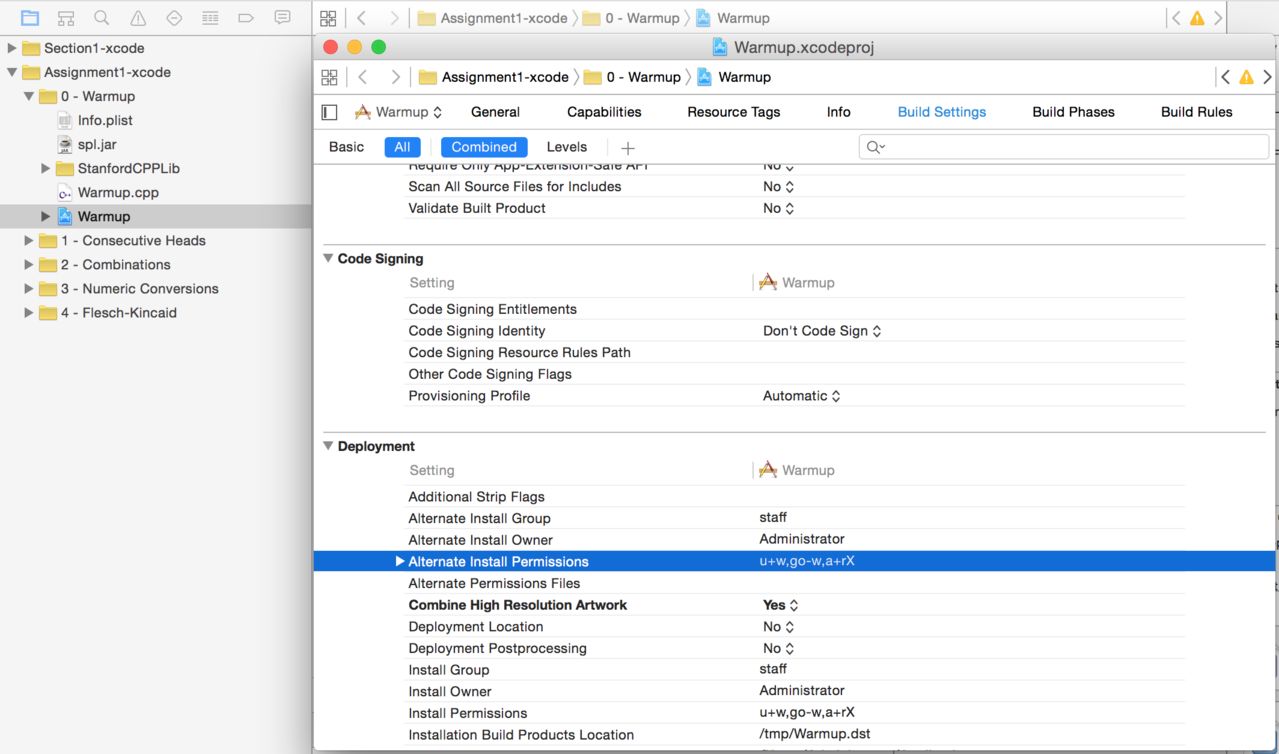Viewport: 1279px width, 754px height.
Task: Select Info.plist in the navigator
Action: [x=105, y=120]
